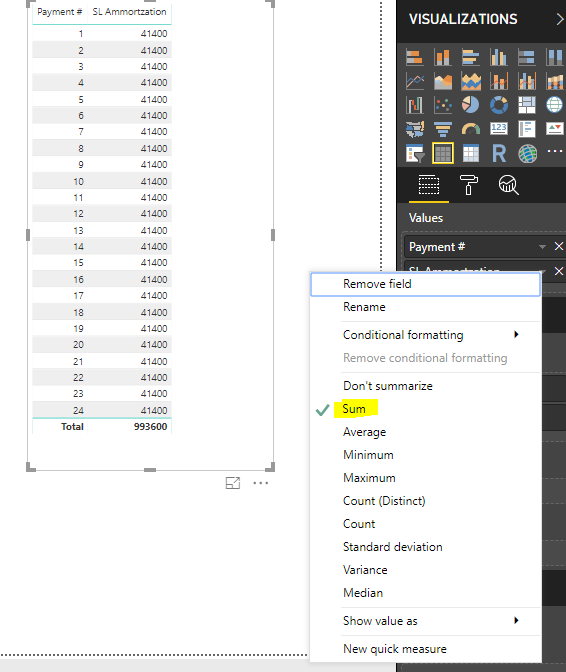Choose Remove field from context menu
This screenshot has width=566, height=672.
[425, 284]
